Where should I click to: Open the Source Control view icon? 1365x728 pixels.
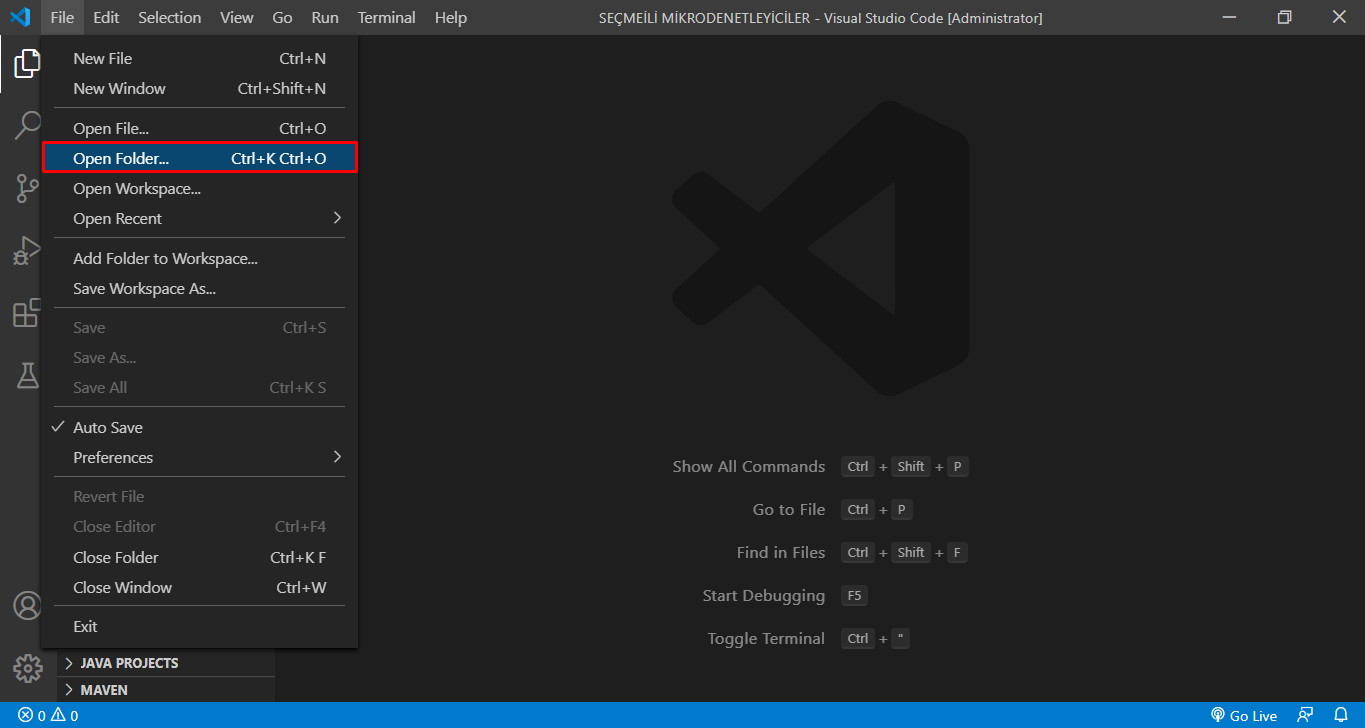(x=27, y=188)
